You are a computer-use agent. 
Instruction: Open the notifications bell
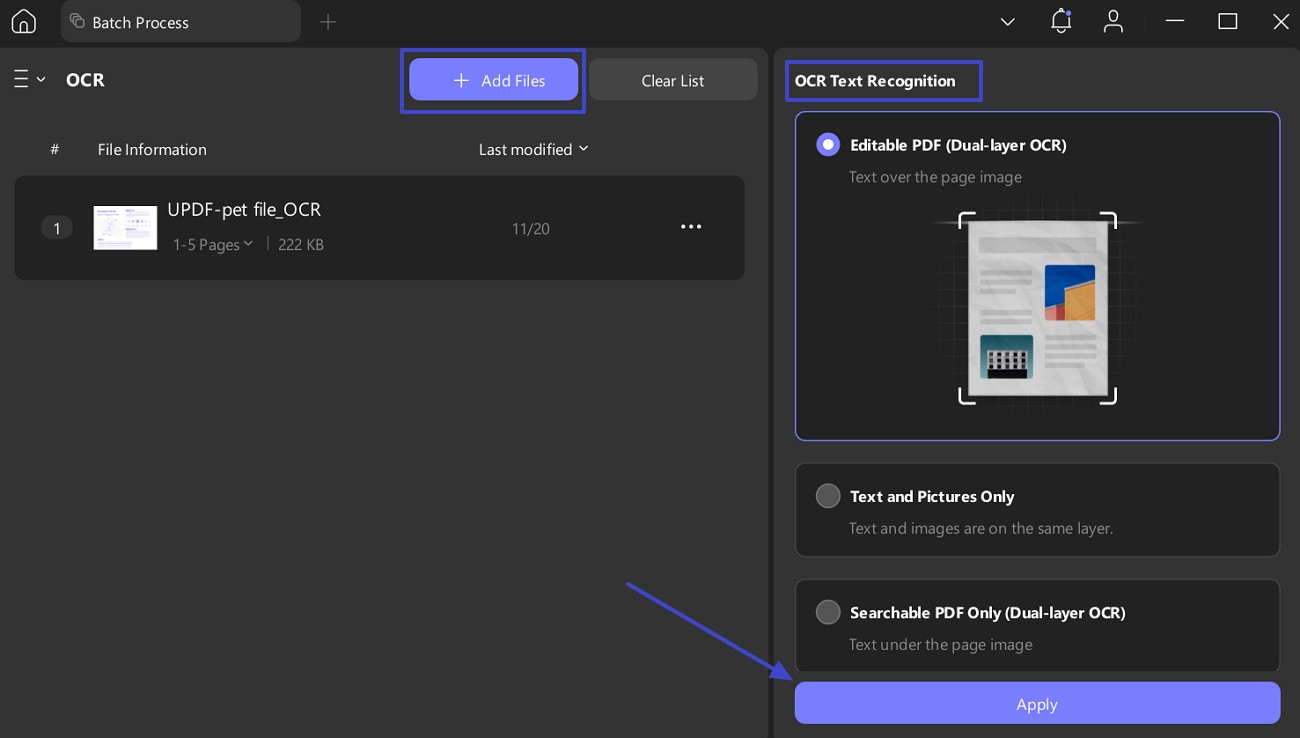pos(1061,21)
